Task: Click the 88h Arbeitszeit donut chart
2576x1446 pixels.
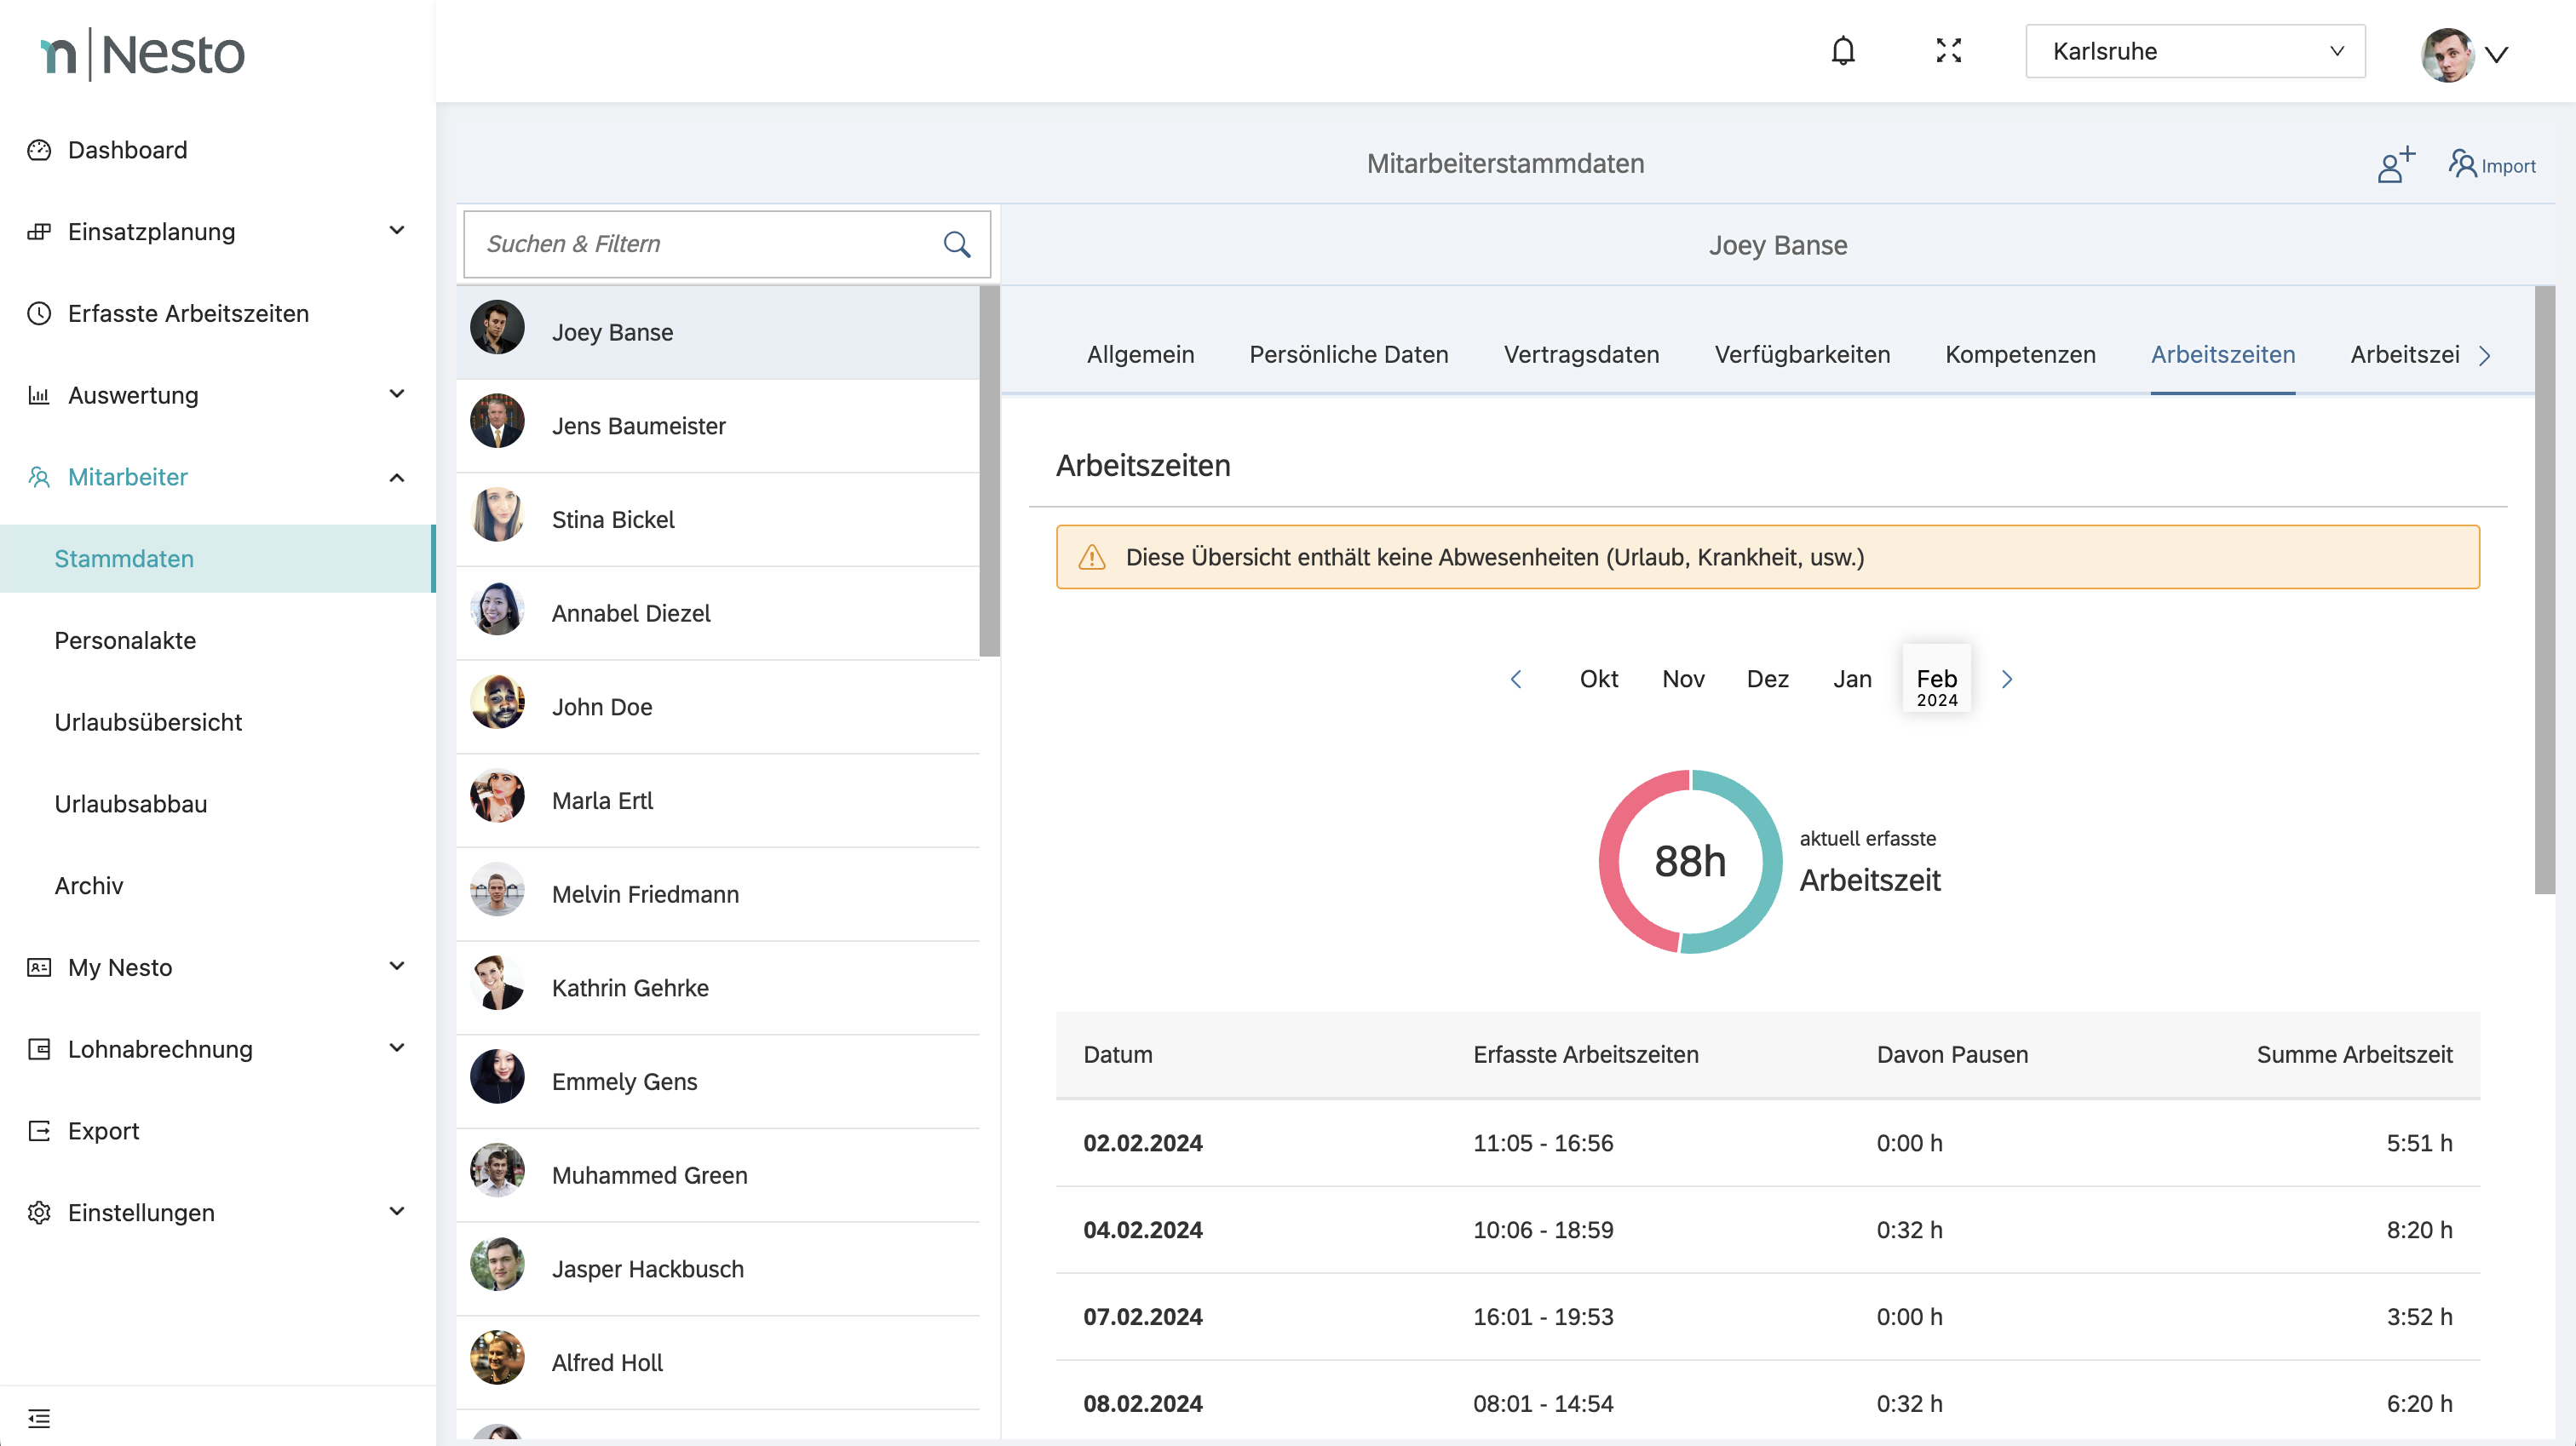Action: click(x=1689, y=861)
